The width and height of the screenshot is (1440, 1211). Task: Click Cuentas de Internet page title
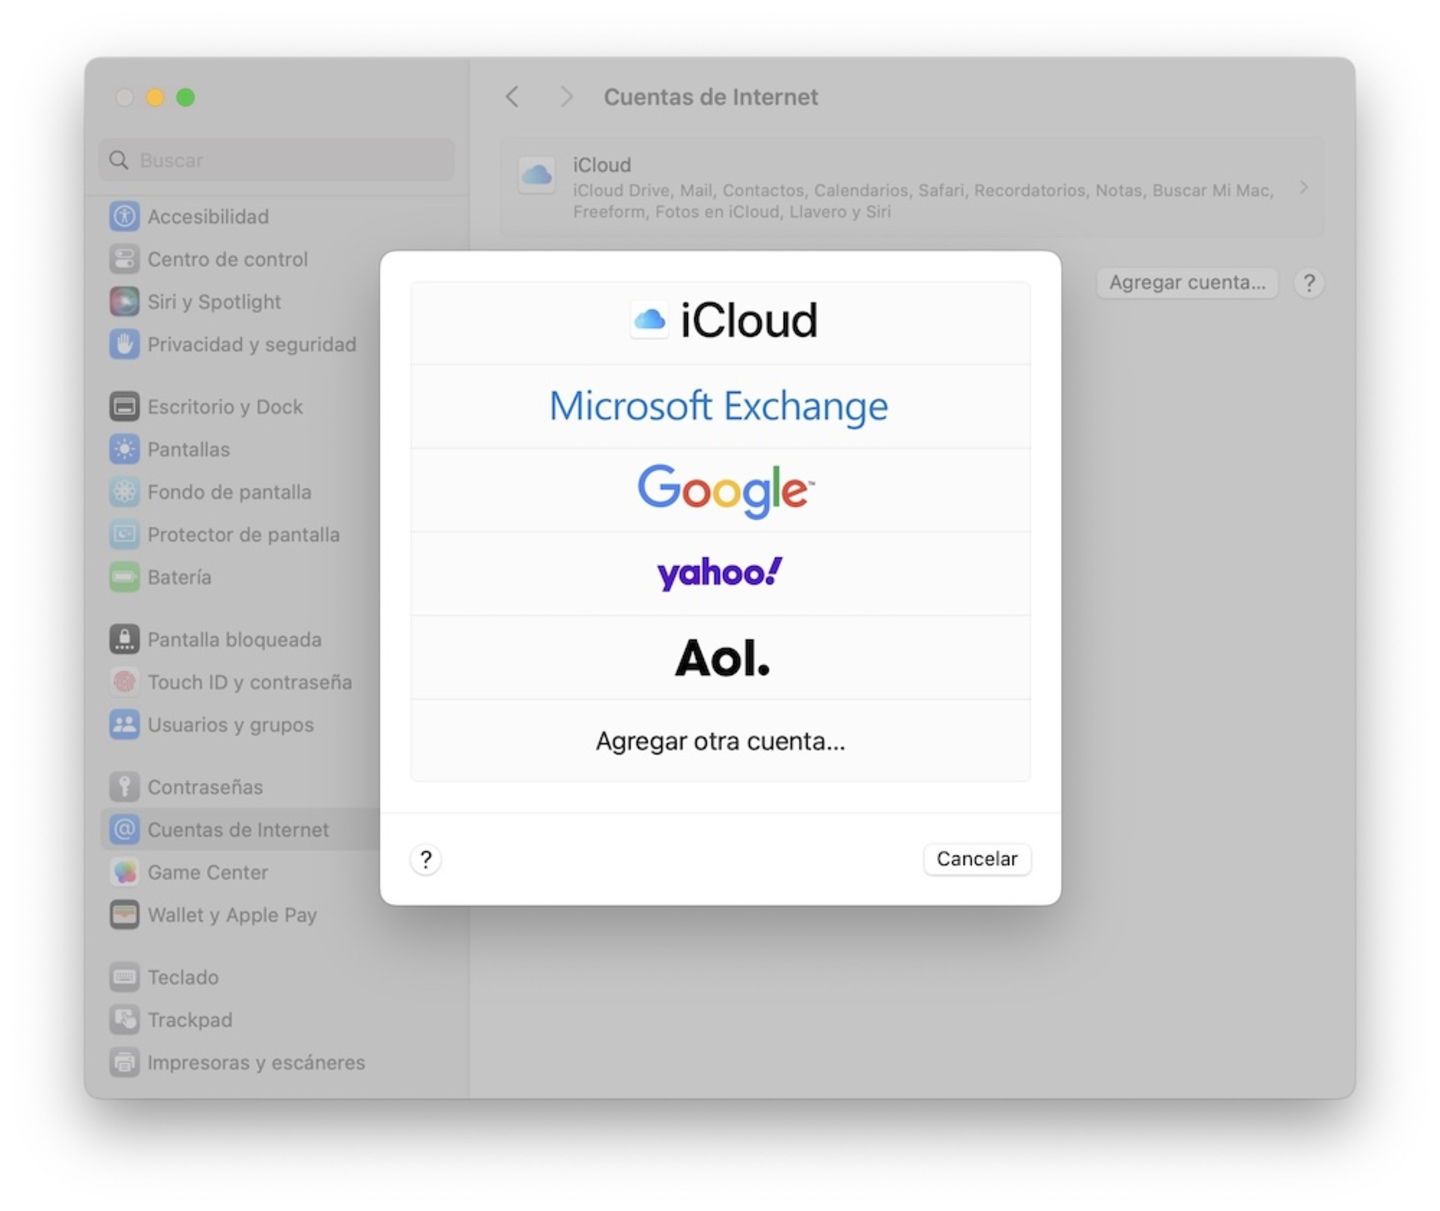click(x=711, y=97)
